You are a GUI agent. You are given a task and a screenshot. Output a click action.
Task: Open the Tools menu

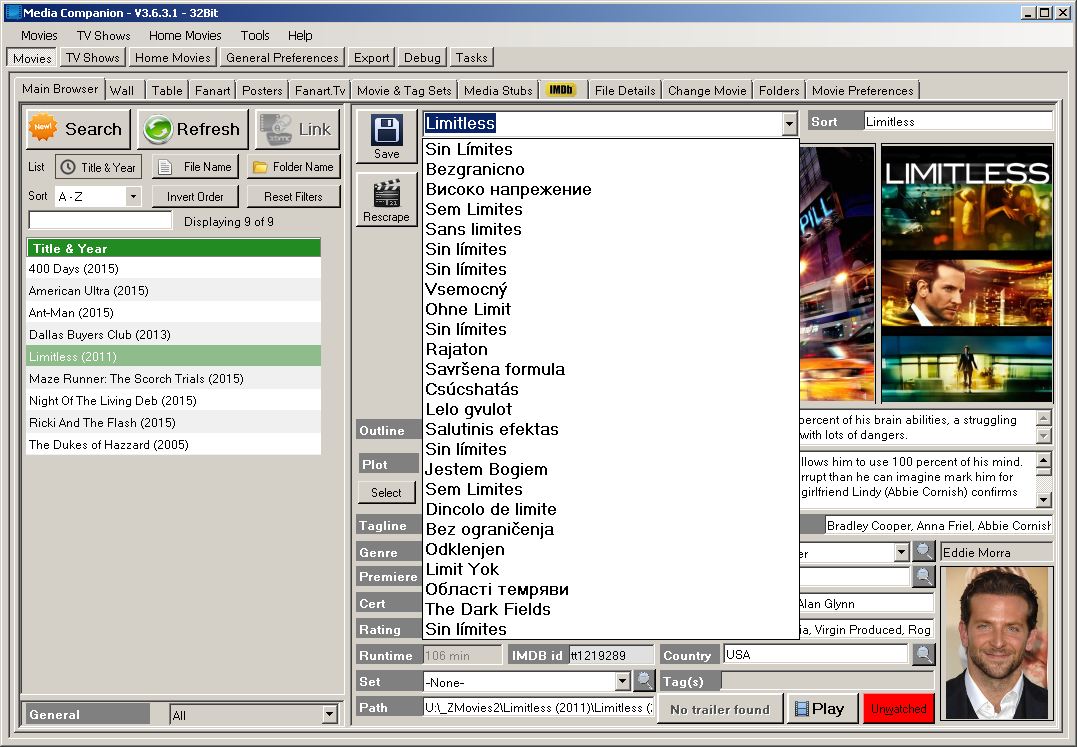(x=255, y=36)
